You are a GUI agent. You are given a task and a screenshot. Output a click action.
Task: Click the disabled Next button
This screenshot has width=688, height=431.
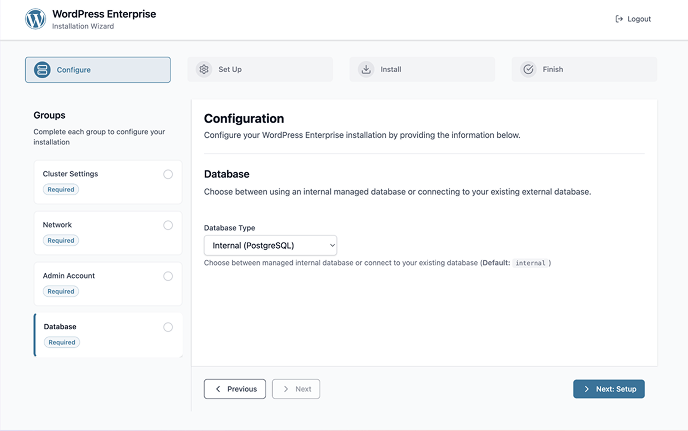pyautogui.click(x=296, y=389)
